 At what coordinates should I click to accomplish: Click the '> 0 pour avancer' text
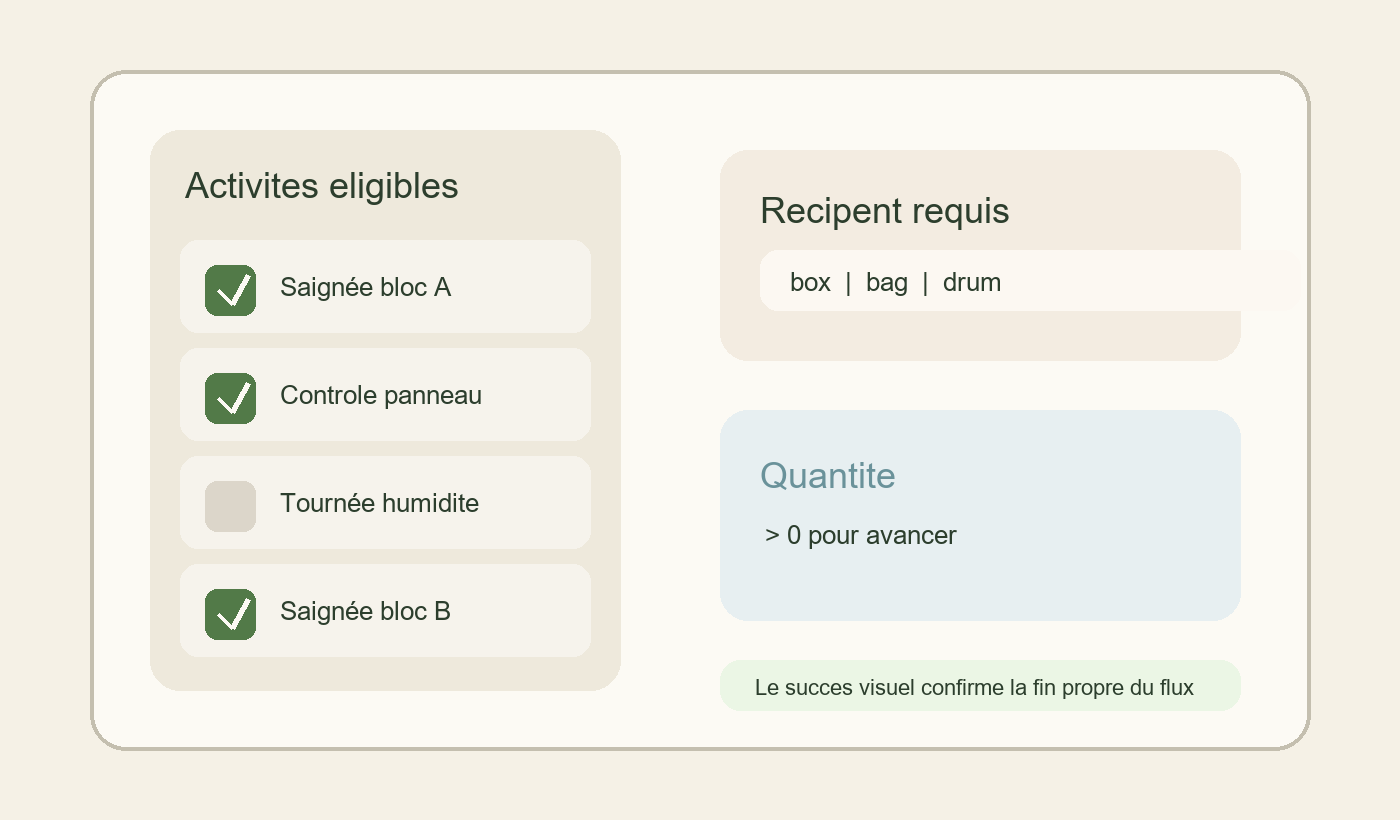[861, 536]
